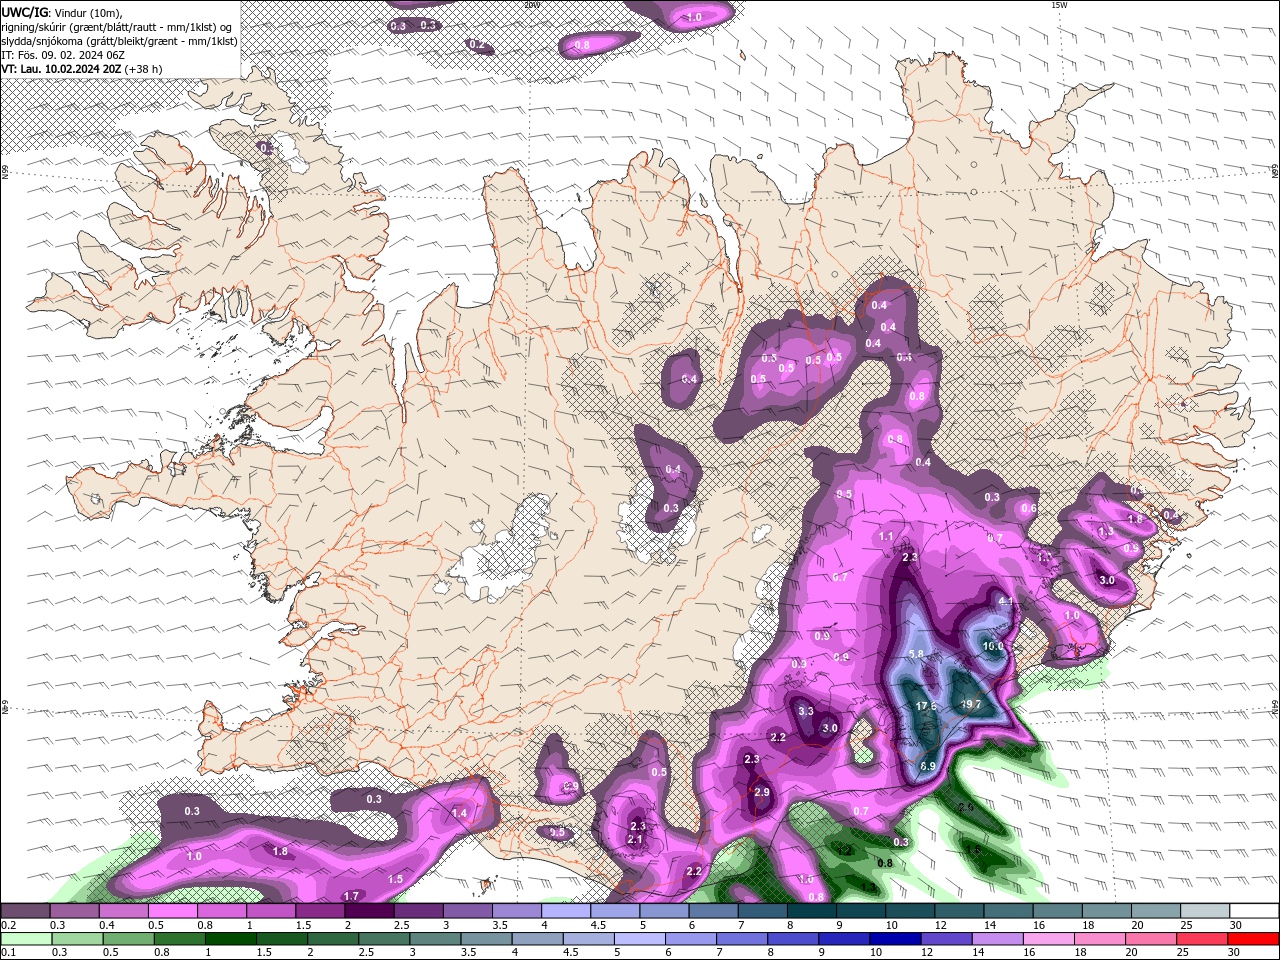The image size is (1280, 960).
Task: Click the 1.7 value label on the map
Action: (x=351, y=896)
